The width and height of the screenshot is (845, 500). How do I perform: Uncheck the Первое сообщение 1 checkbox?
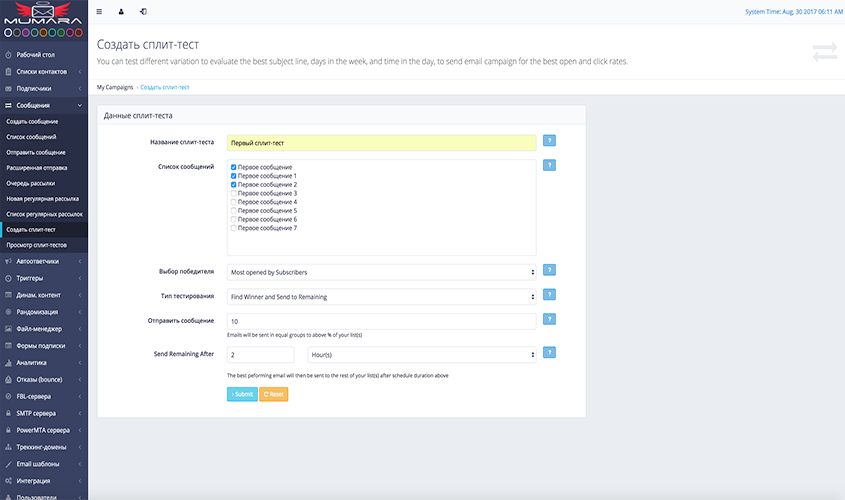[x=234, y=176]
